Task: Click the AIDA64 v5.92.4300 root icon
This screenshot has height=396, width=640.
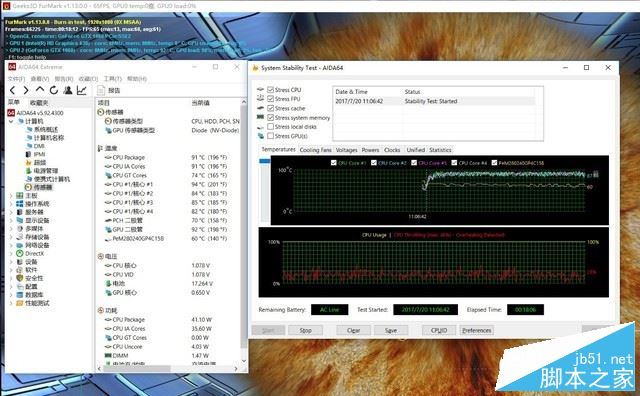Action: coord(11,113)
